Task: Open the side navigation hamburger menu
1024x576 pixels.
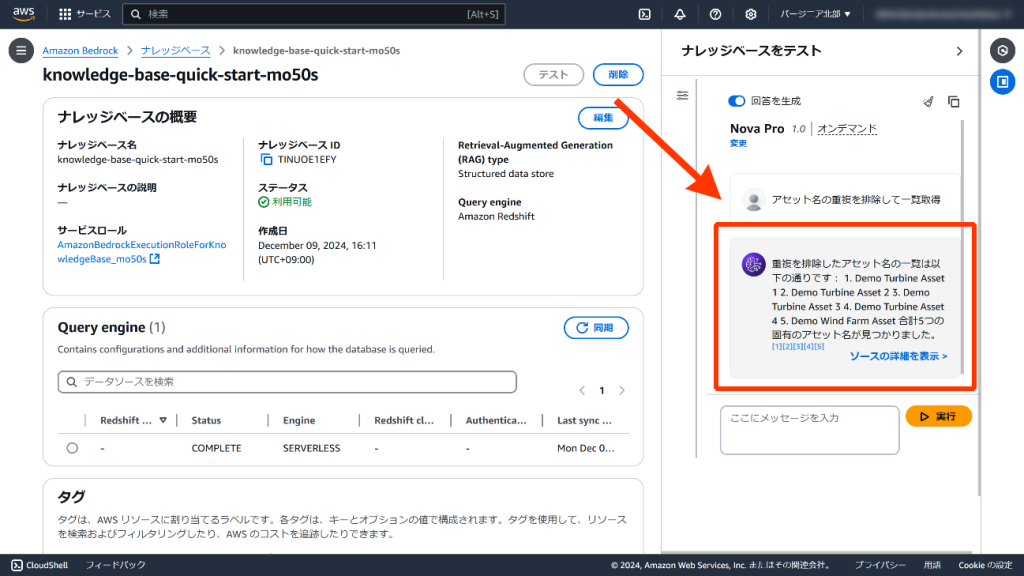Action: point(21,50)
